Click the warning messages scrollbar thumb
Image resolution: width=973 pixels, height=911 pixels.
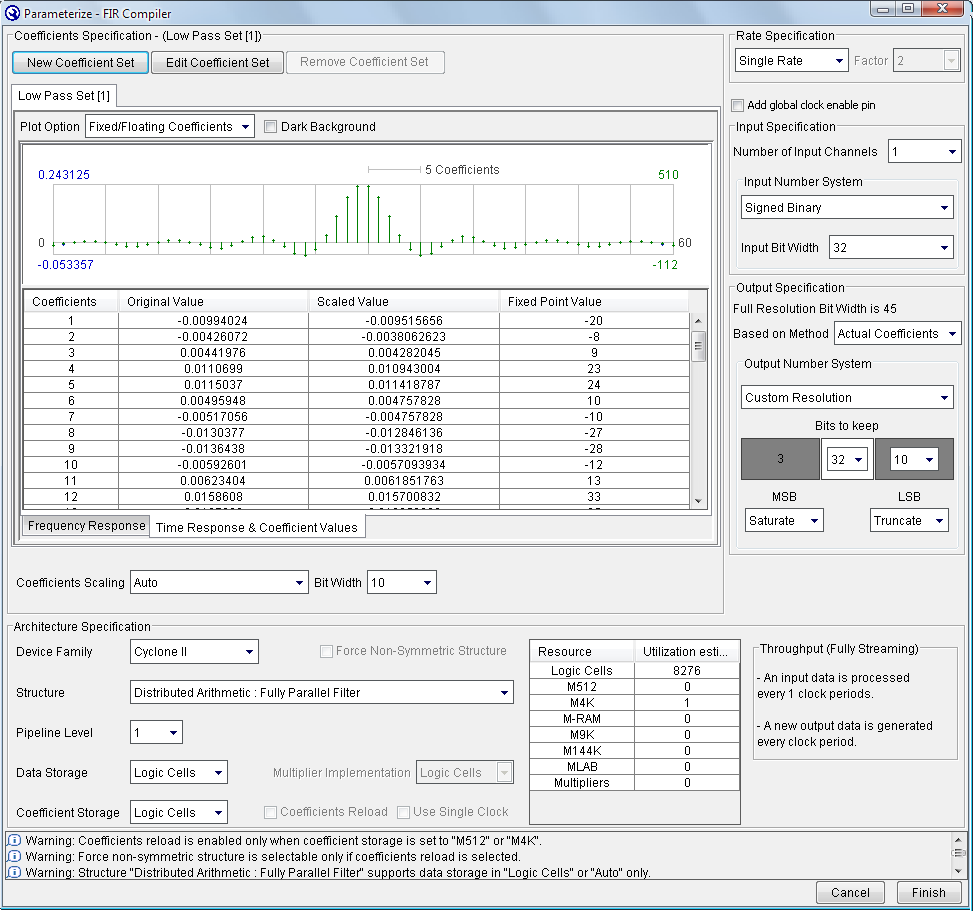click(958, 853)
